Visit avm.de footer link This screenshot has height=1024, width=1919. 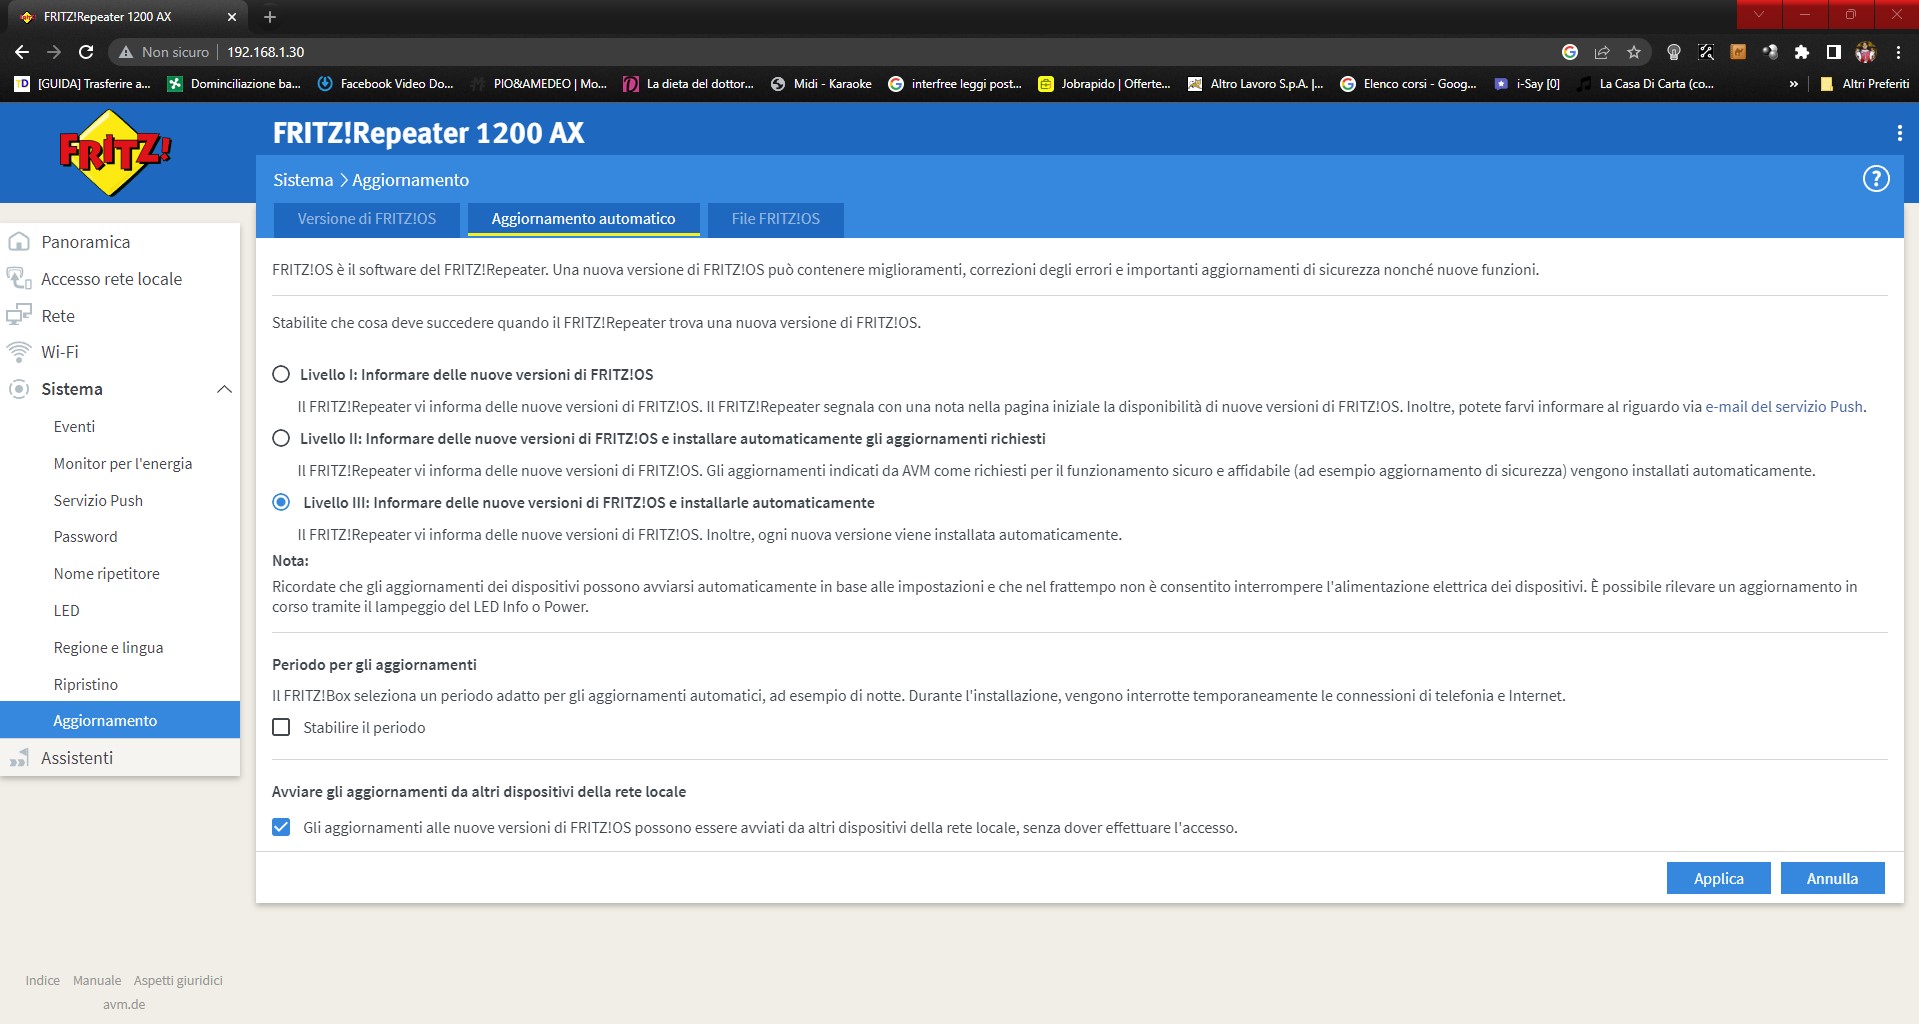tap(124, 1004)
